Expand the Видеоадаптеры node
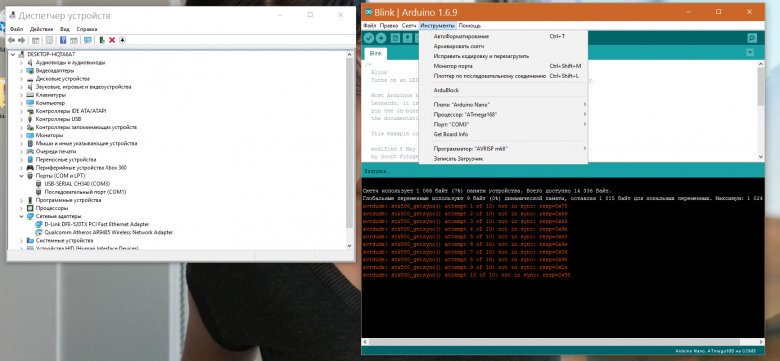 coord(21,71)
